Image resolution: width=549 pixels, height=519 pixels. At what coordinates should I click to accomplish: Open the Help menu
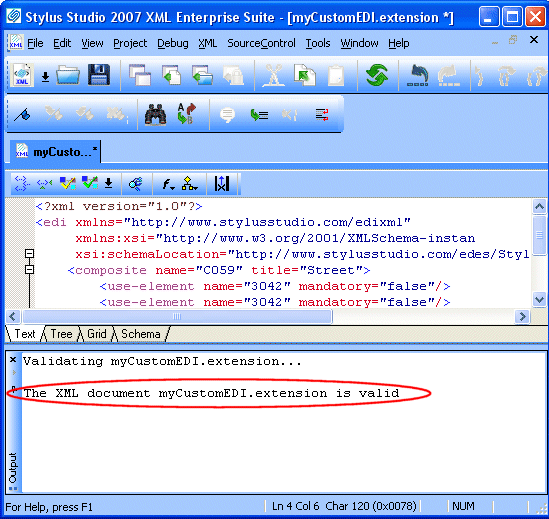[398, 43]
